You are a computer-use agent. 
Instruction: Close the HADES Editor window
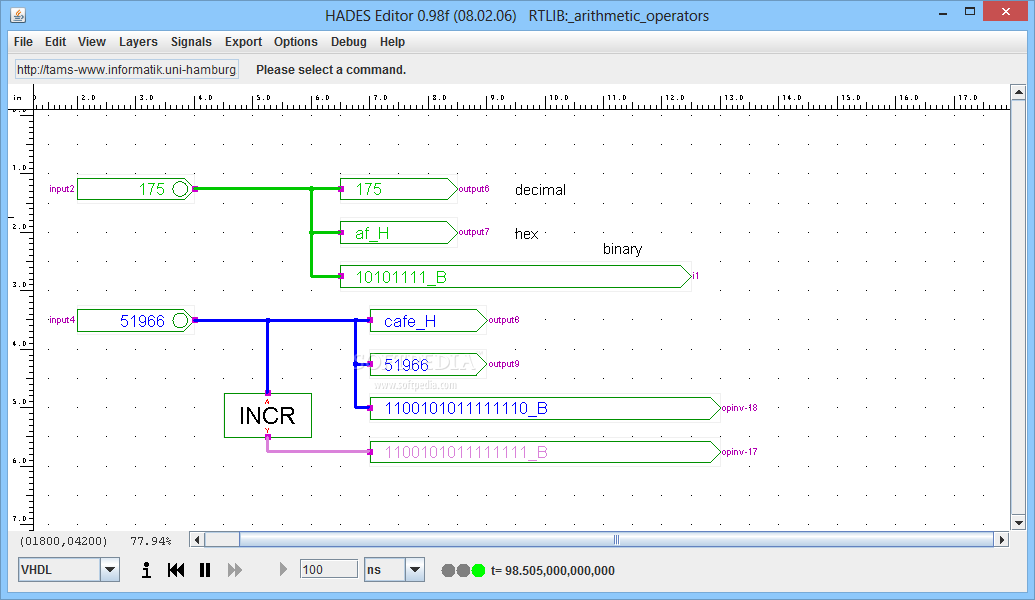(1005, 12)
